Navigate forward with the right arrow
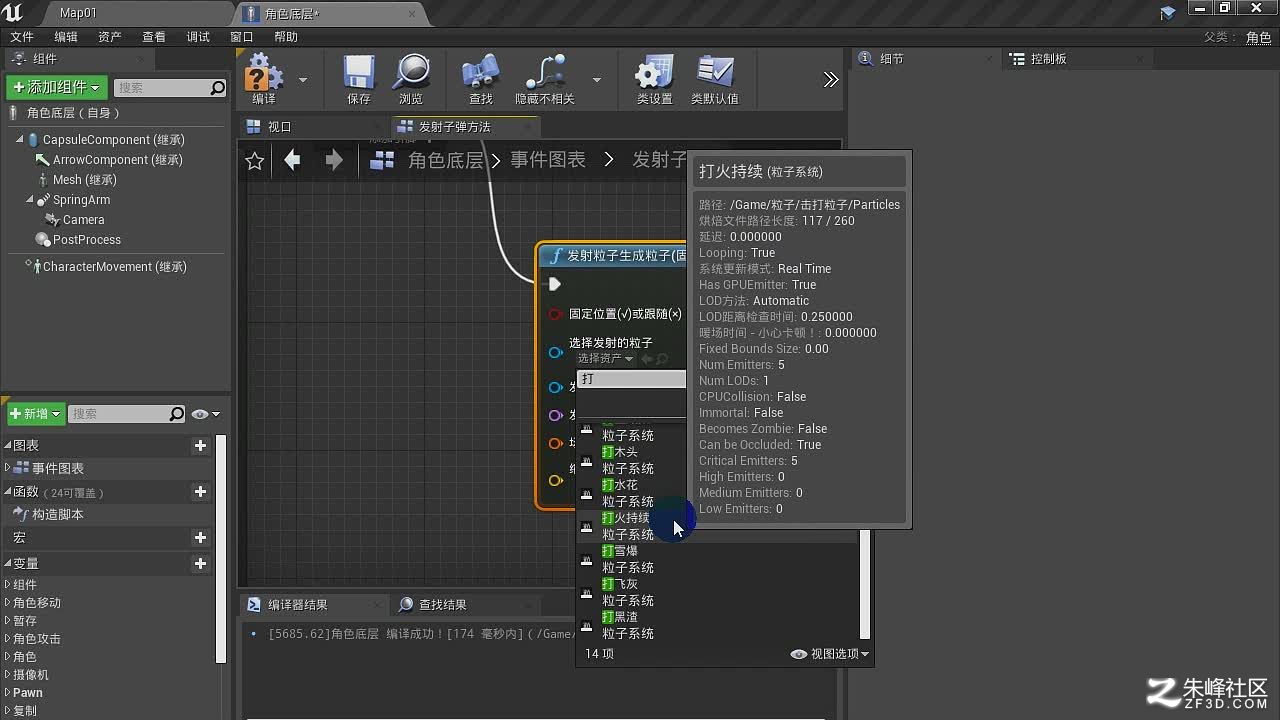The width and height of the screenshot is (1280, 720). coord(334,160)
